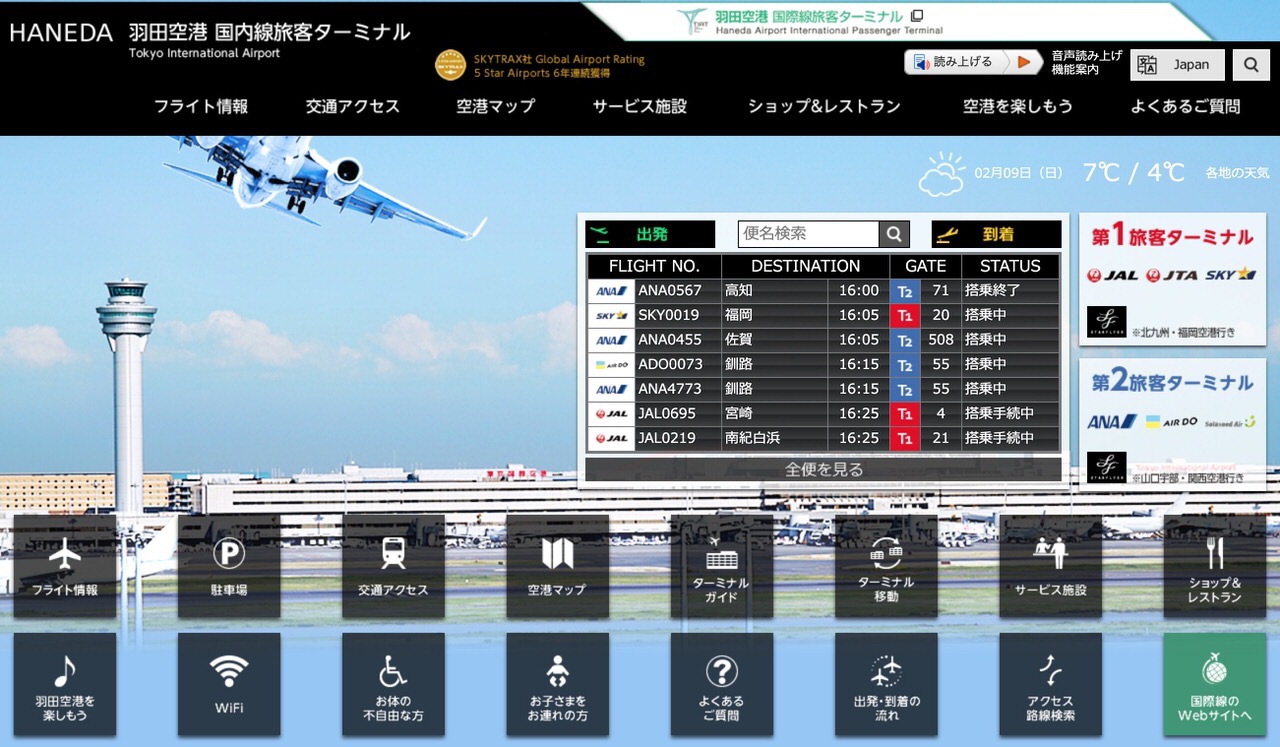The image size is (1280, 747).
Task: Click the orange play button for 読み上げる
Action: click(x=1022, y=62)
